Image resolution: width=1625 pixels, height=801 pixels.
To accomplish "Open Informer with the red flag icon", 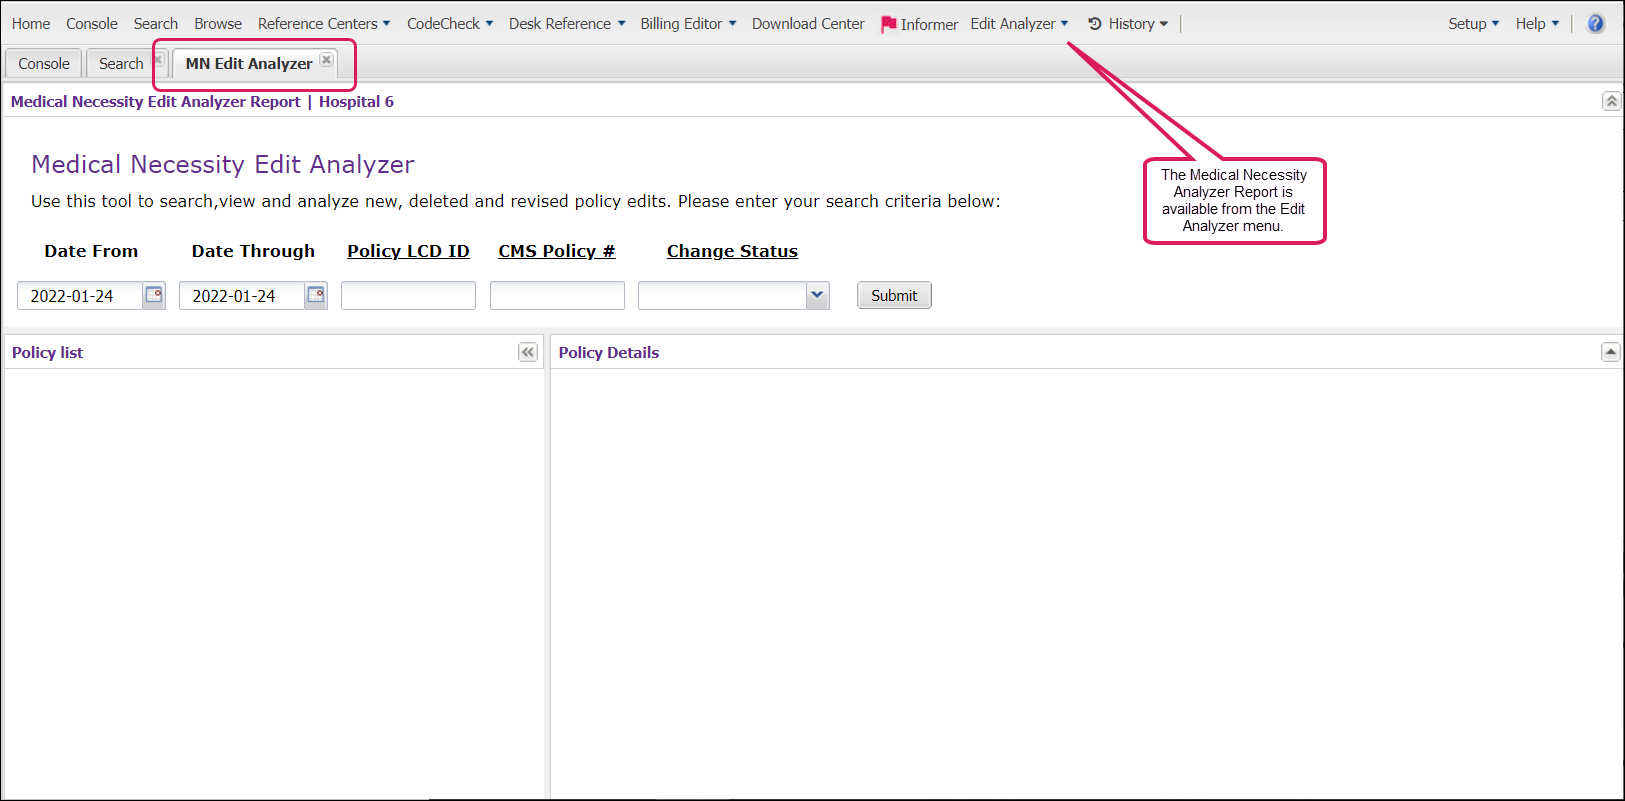I will tap(919, 24).
